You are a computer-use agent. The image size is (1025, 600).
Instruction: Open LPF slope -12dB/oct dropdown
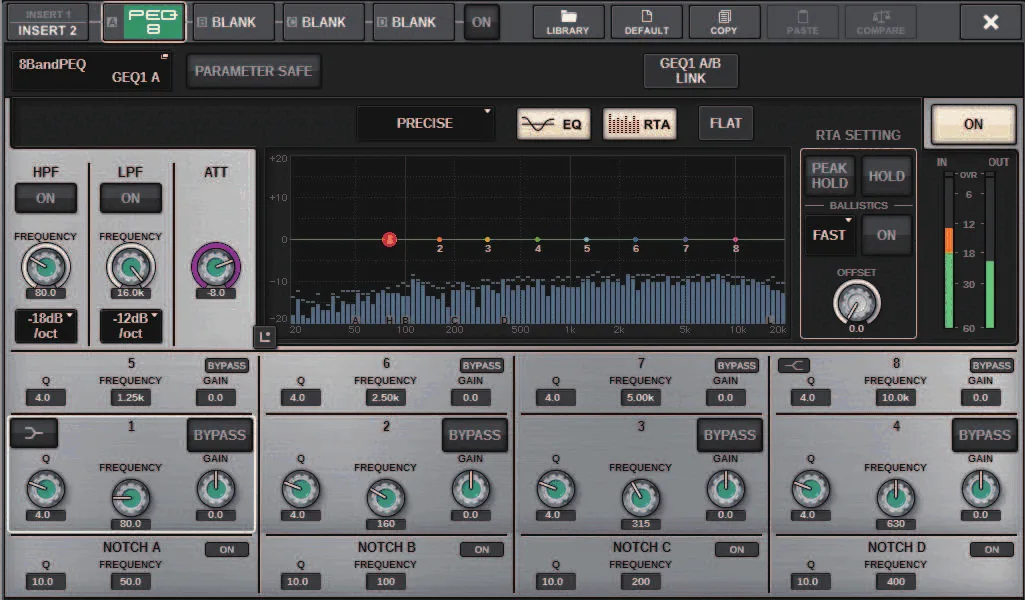pyautogui.click(x=131, y=325)
